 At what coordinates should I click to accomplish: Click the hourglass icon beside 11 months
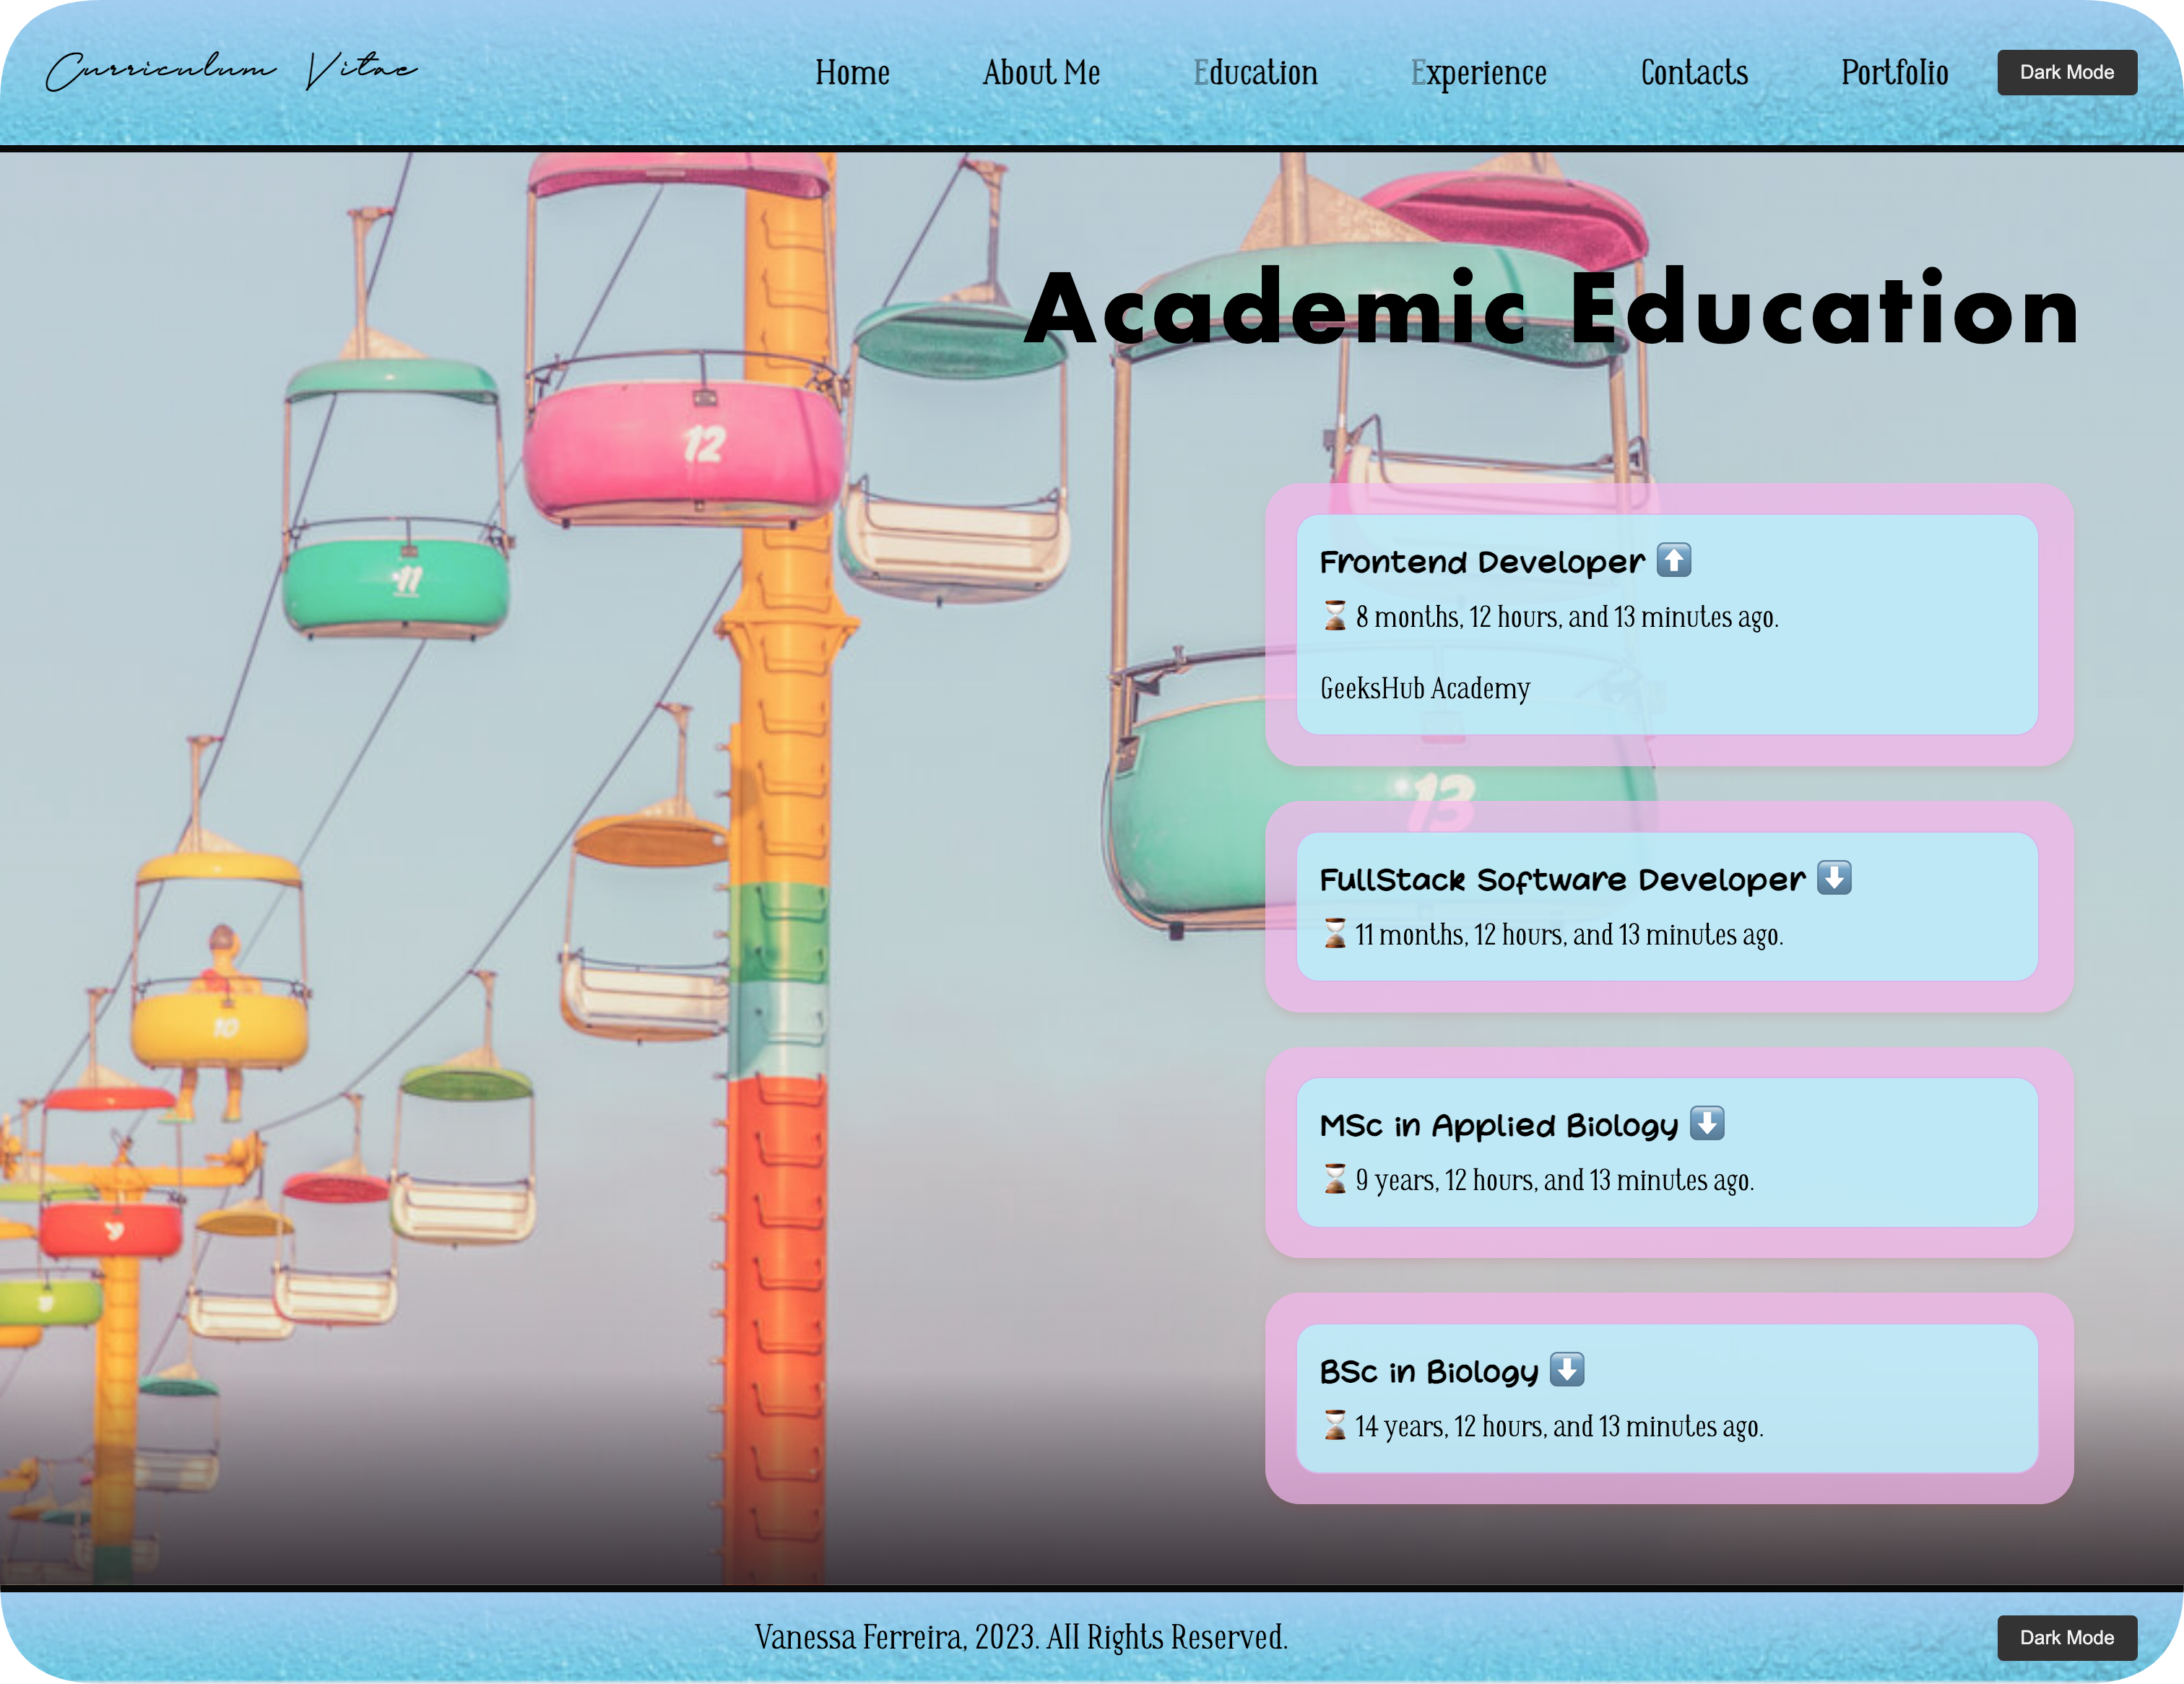[x=1334, y=933]
